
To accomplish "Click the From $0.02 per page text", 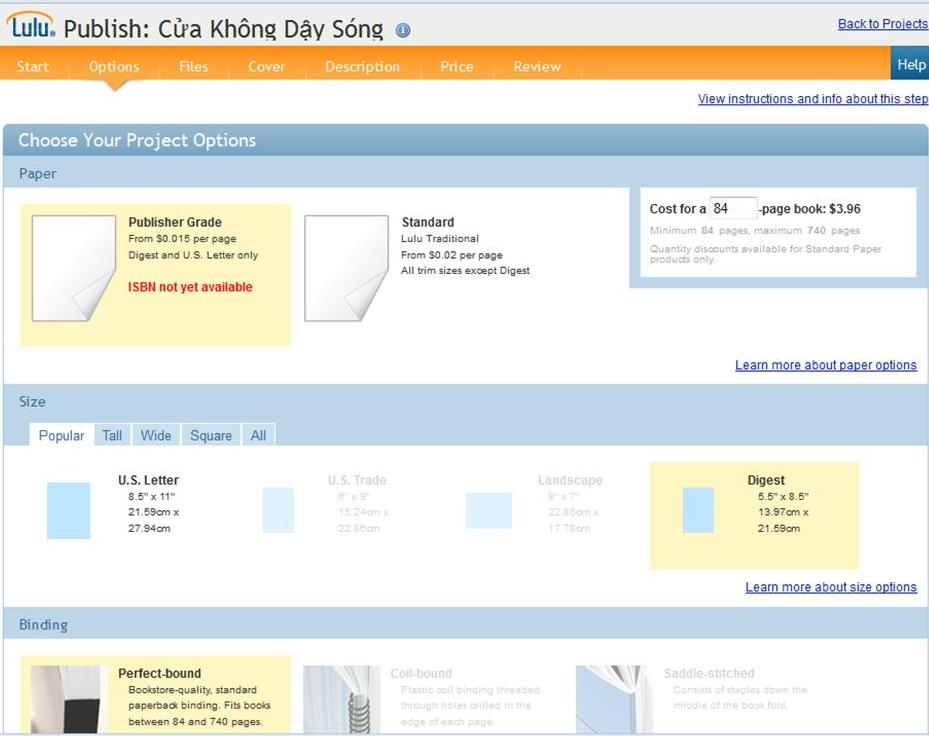I will [x=451, y=255].
